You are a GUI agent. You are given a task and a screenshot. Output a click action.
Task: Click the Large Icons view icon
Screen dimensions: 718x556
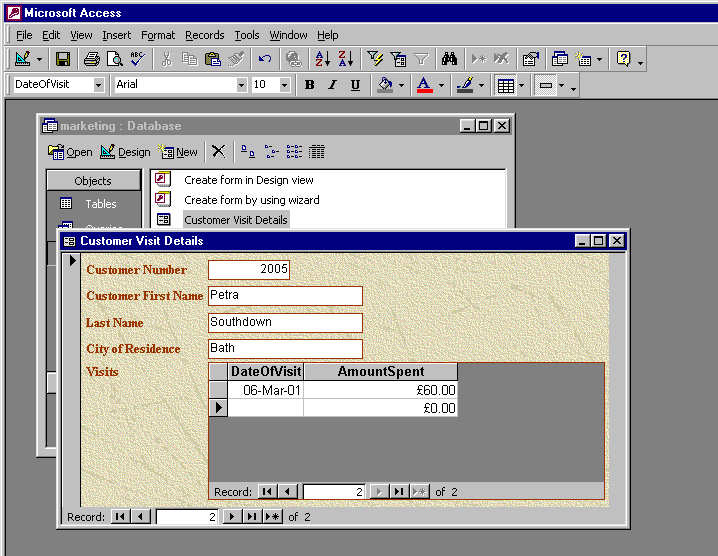click(x=248, y=152)
